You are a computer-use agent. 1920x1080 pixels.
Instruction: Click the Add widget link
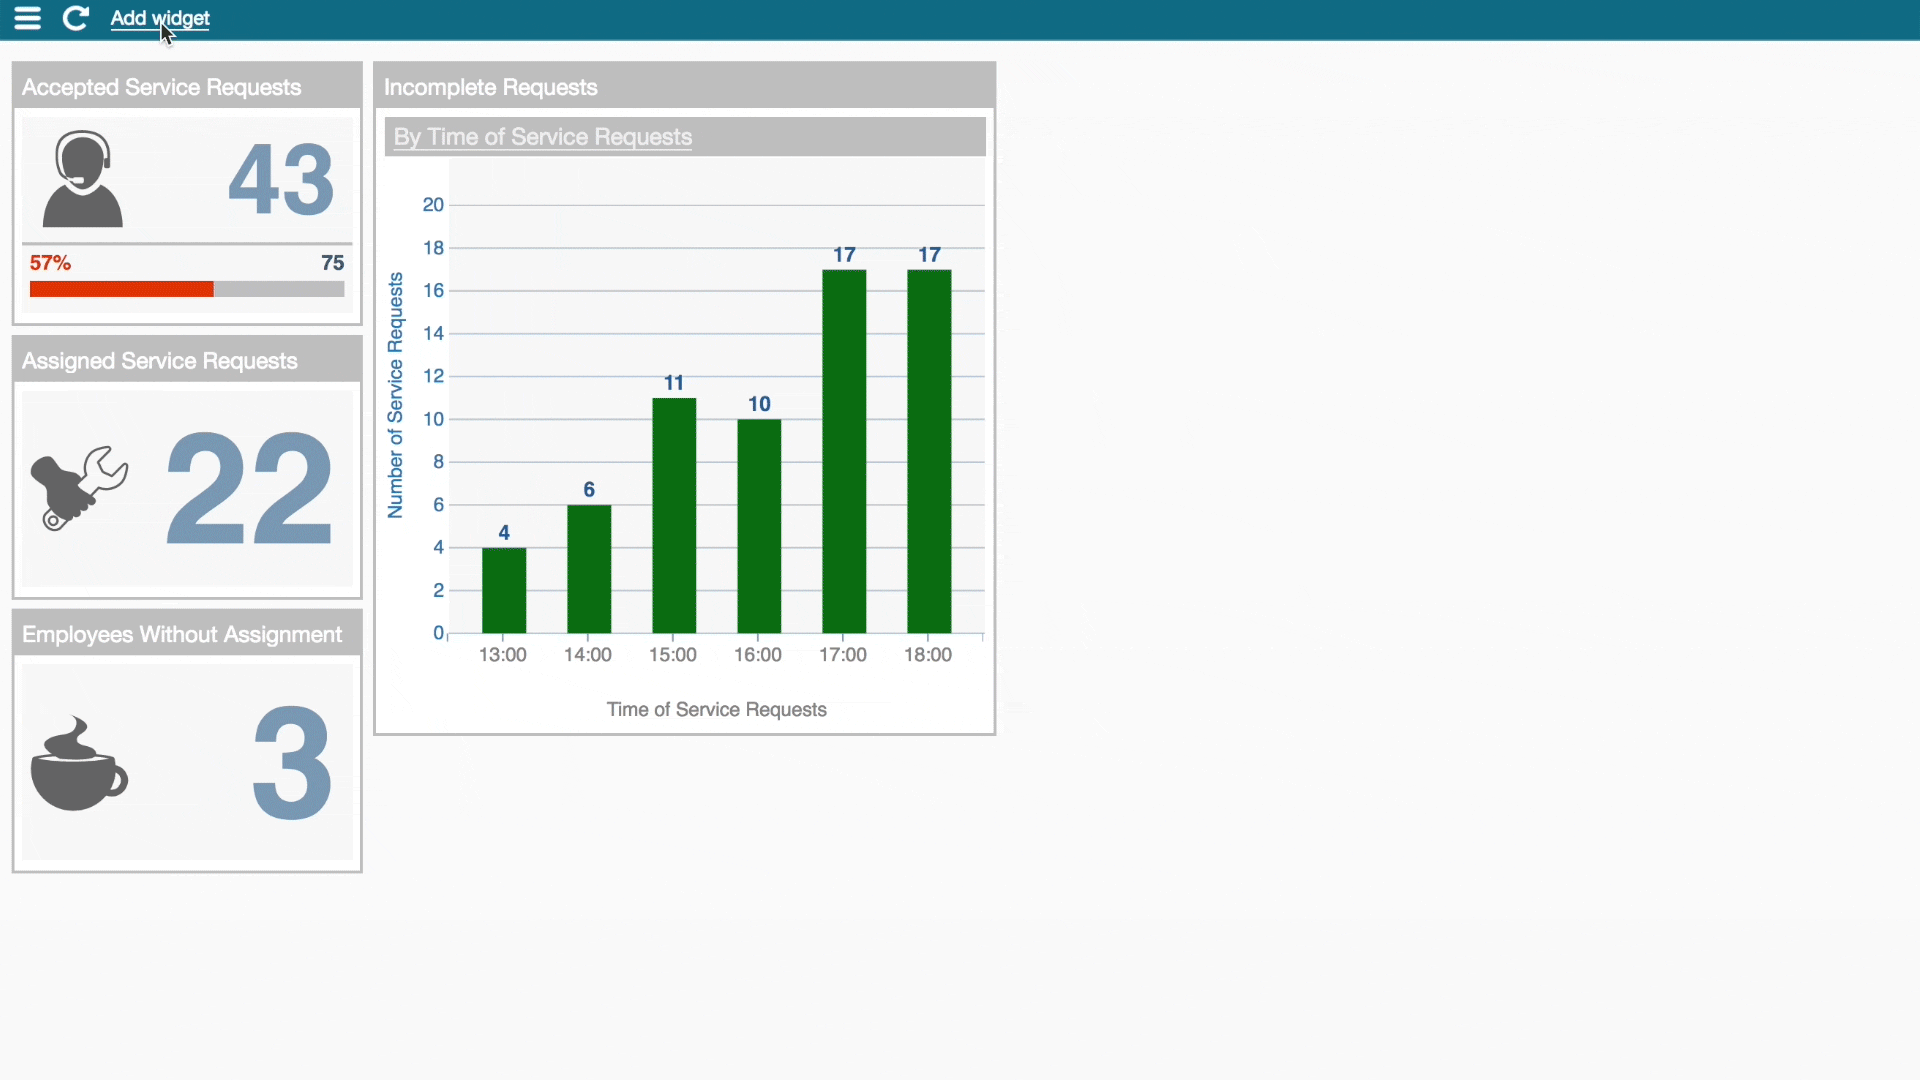[159, 18]
